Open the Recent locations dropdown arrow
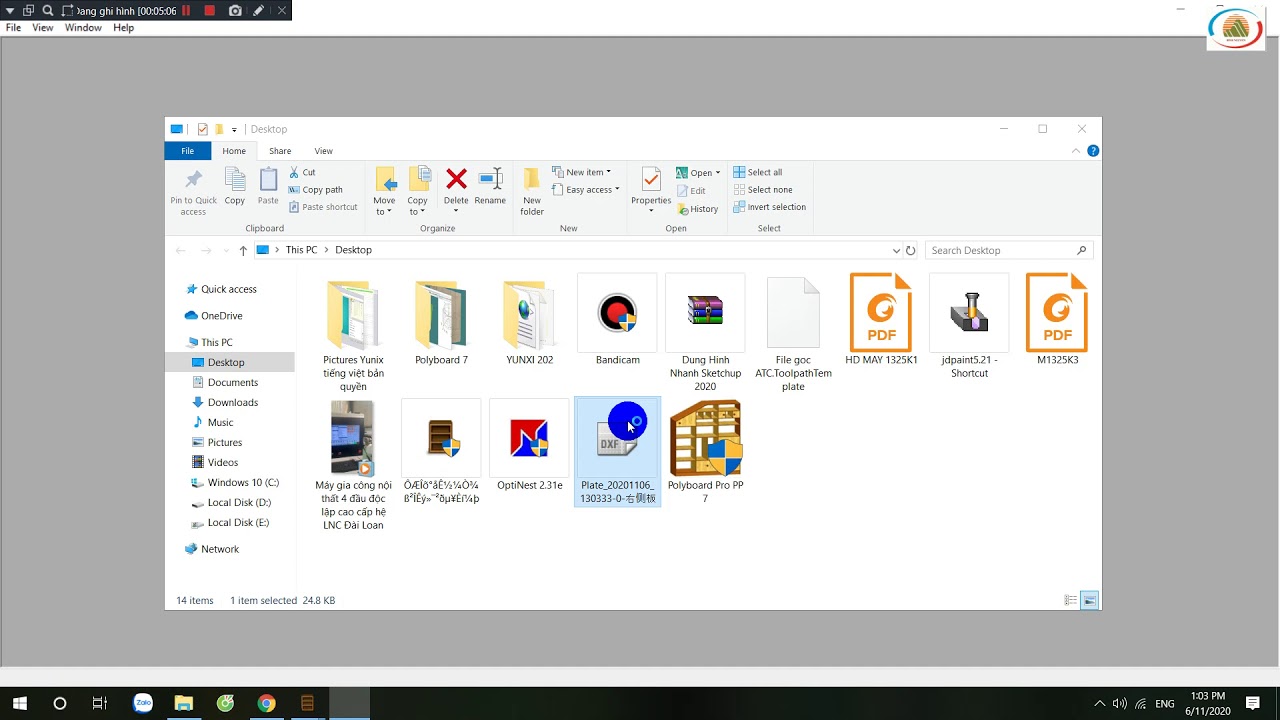Viewport: 1280px width, 720px height. tap(225, 250)
